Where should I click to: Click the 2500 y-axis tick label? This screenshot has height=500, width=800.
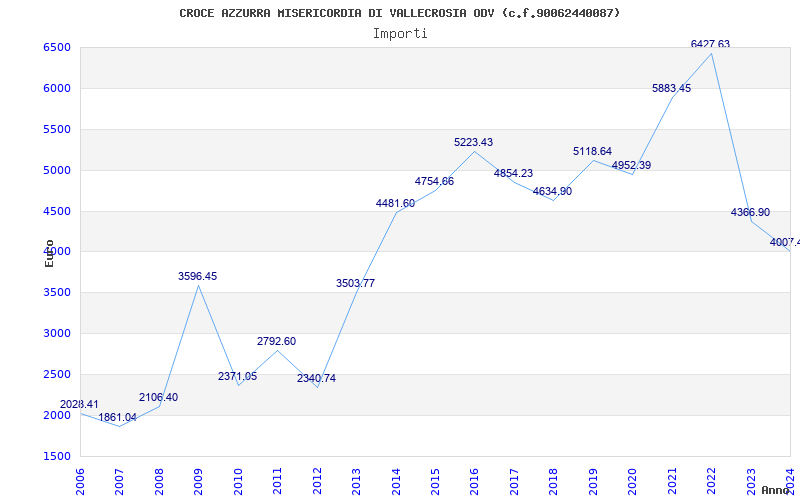(x=57, y=374)
